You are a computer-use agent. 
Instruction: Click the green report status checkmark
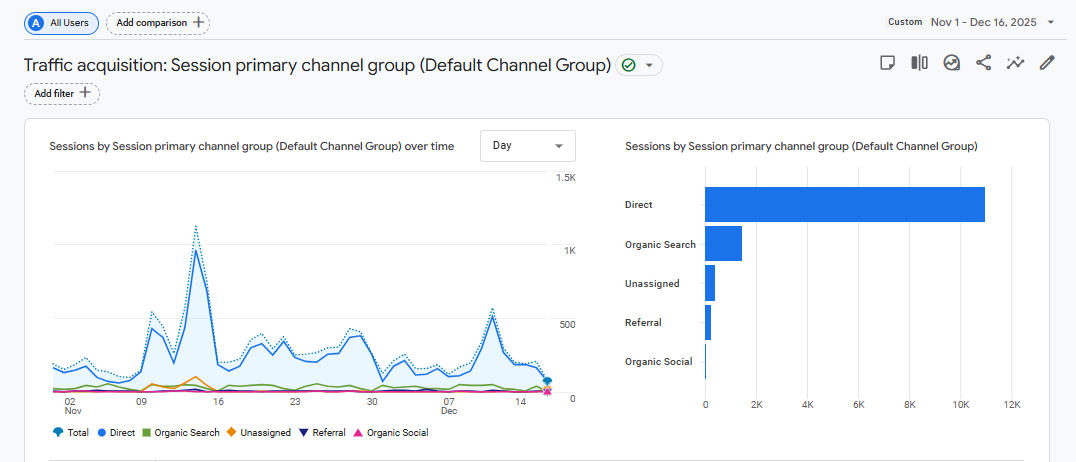point(629,65)
